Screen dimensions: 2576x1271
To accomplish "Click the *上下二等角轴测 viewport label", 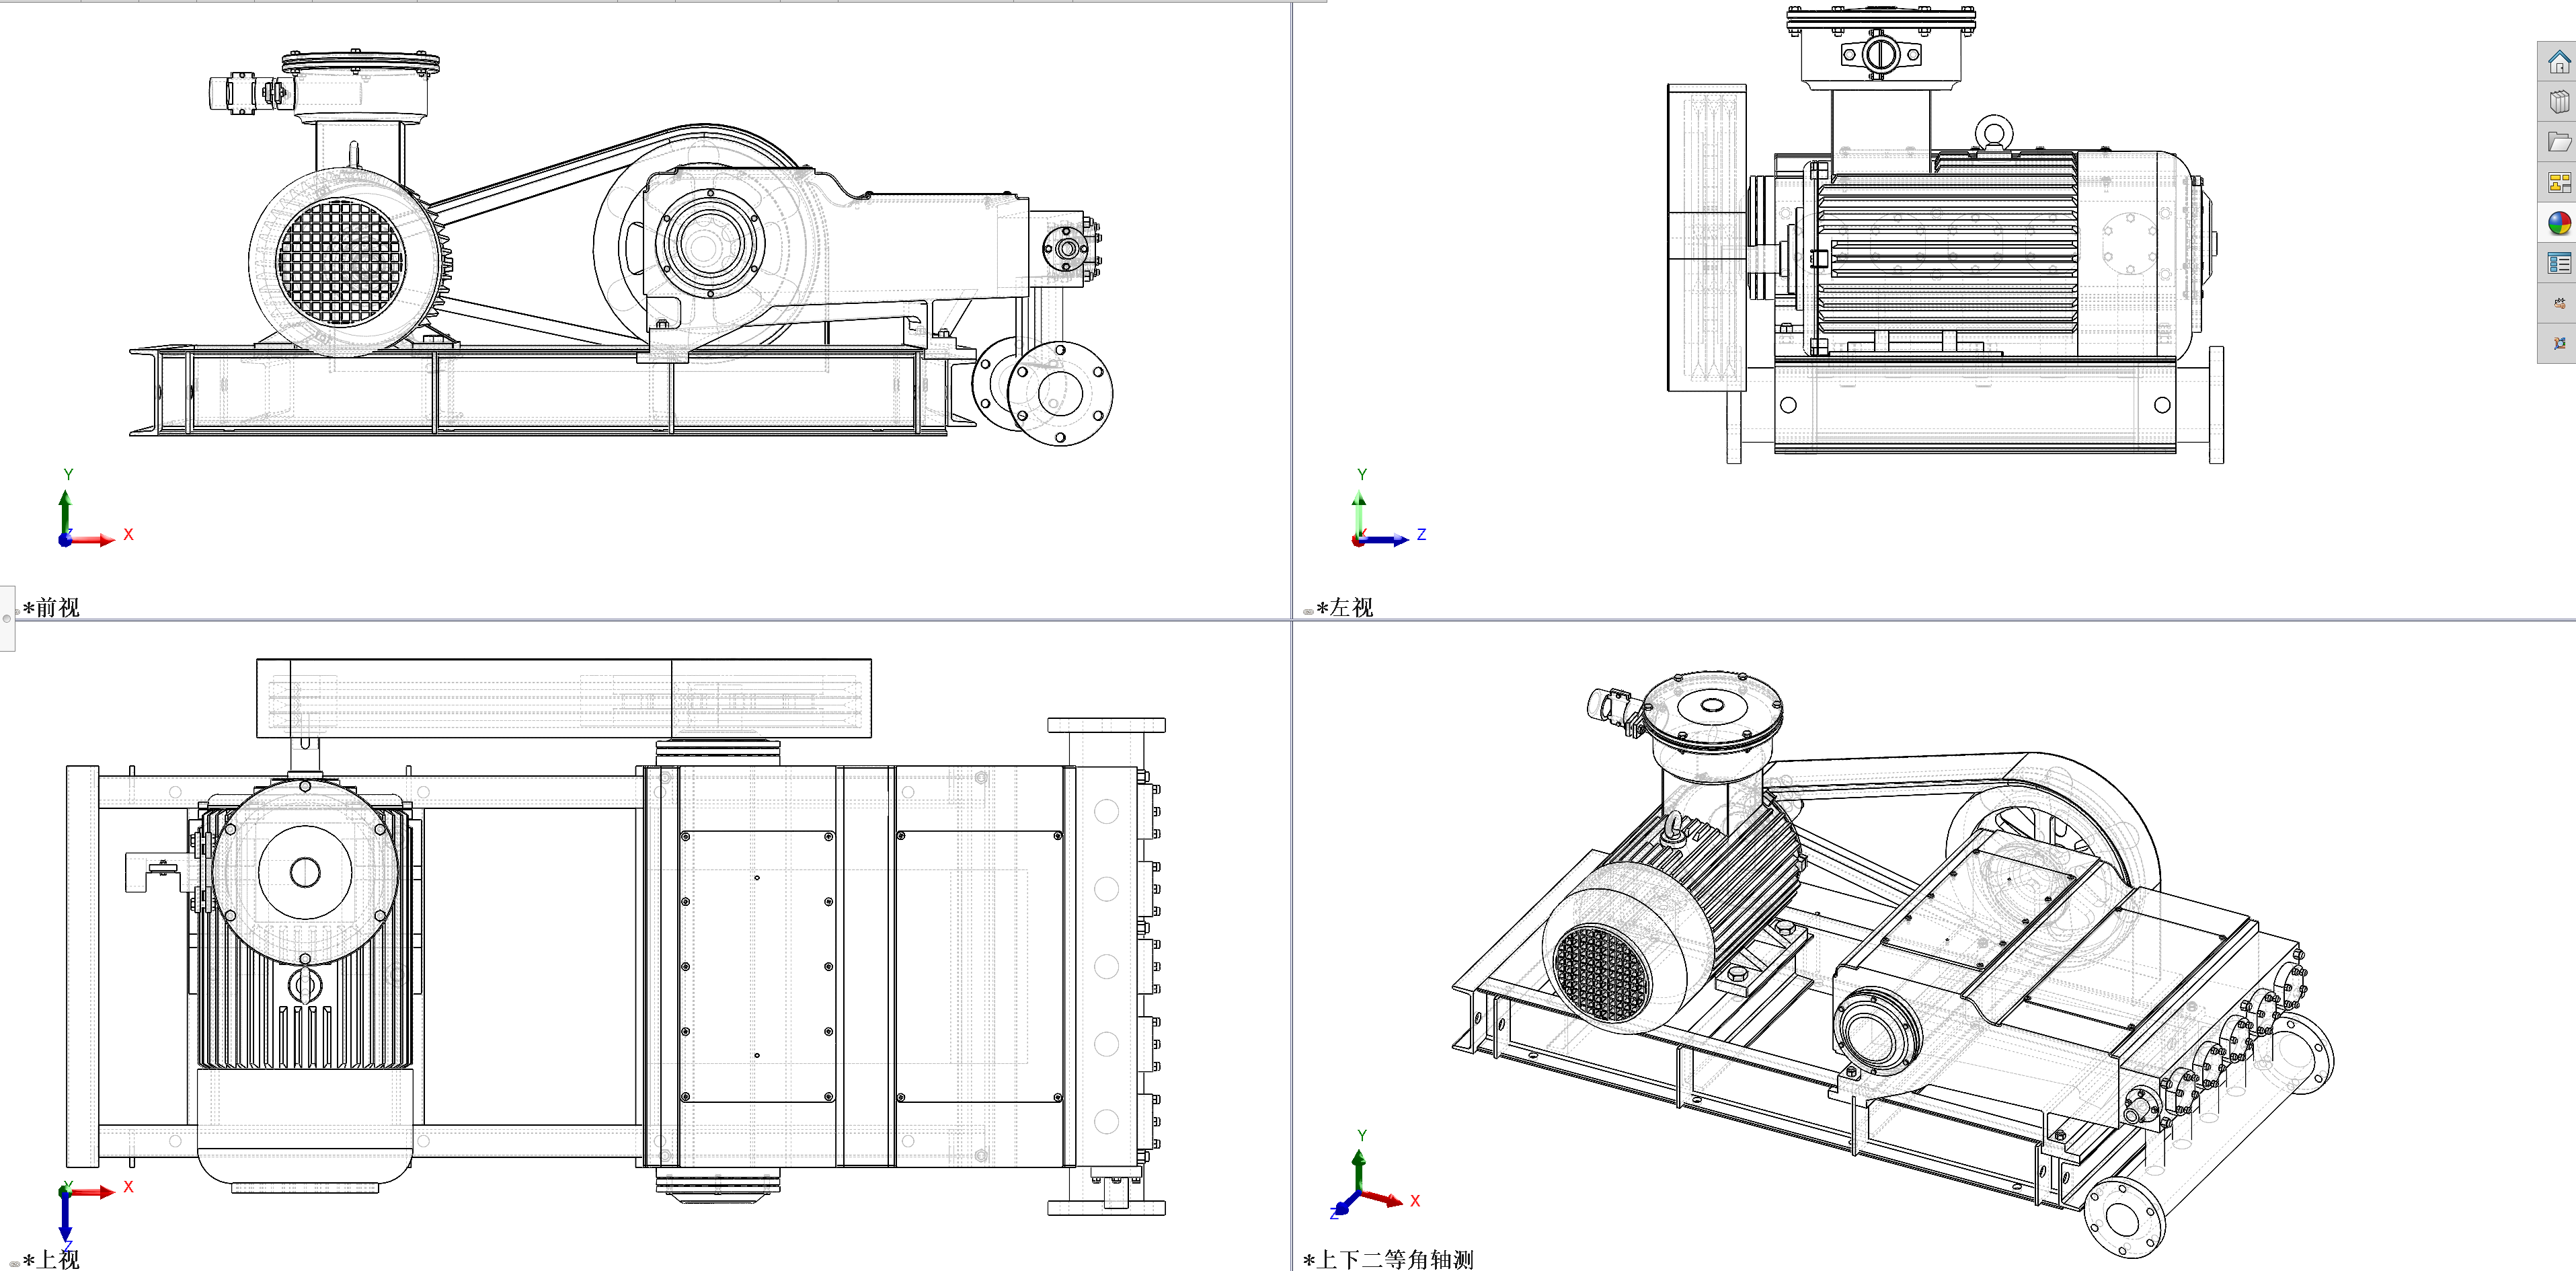I will (1388, 1259).
